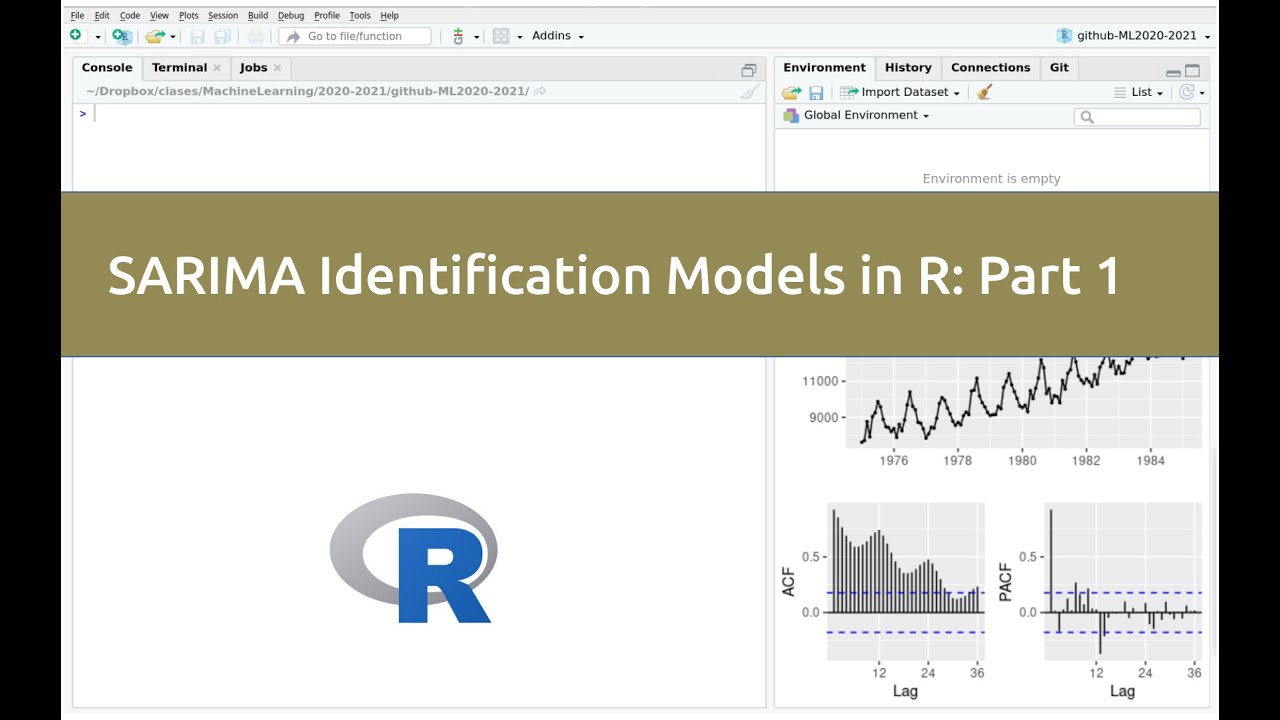Image resolution: width=1280 pixels, height=720 pixels.
Task: Minimize the Environment pane
Action: point(1173,72)
